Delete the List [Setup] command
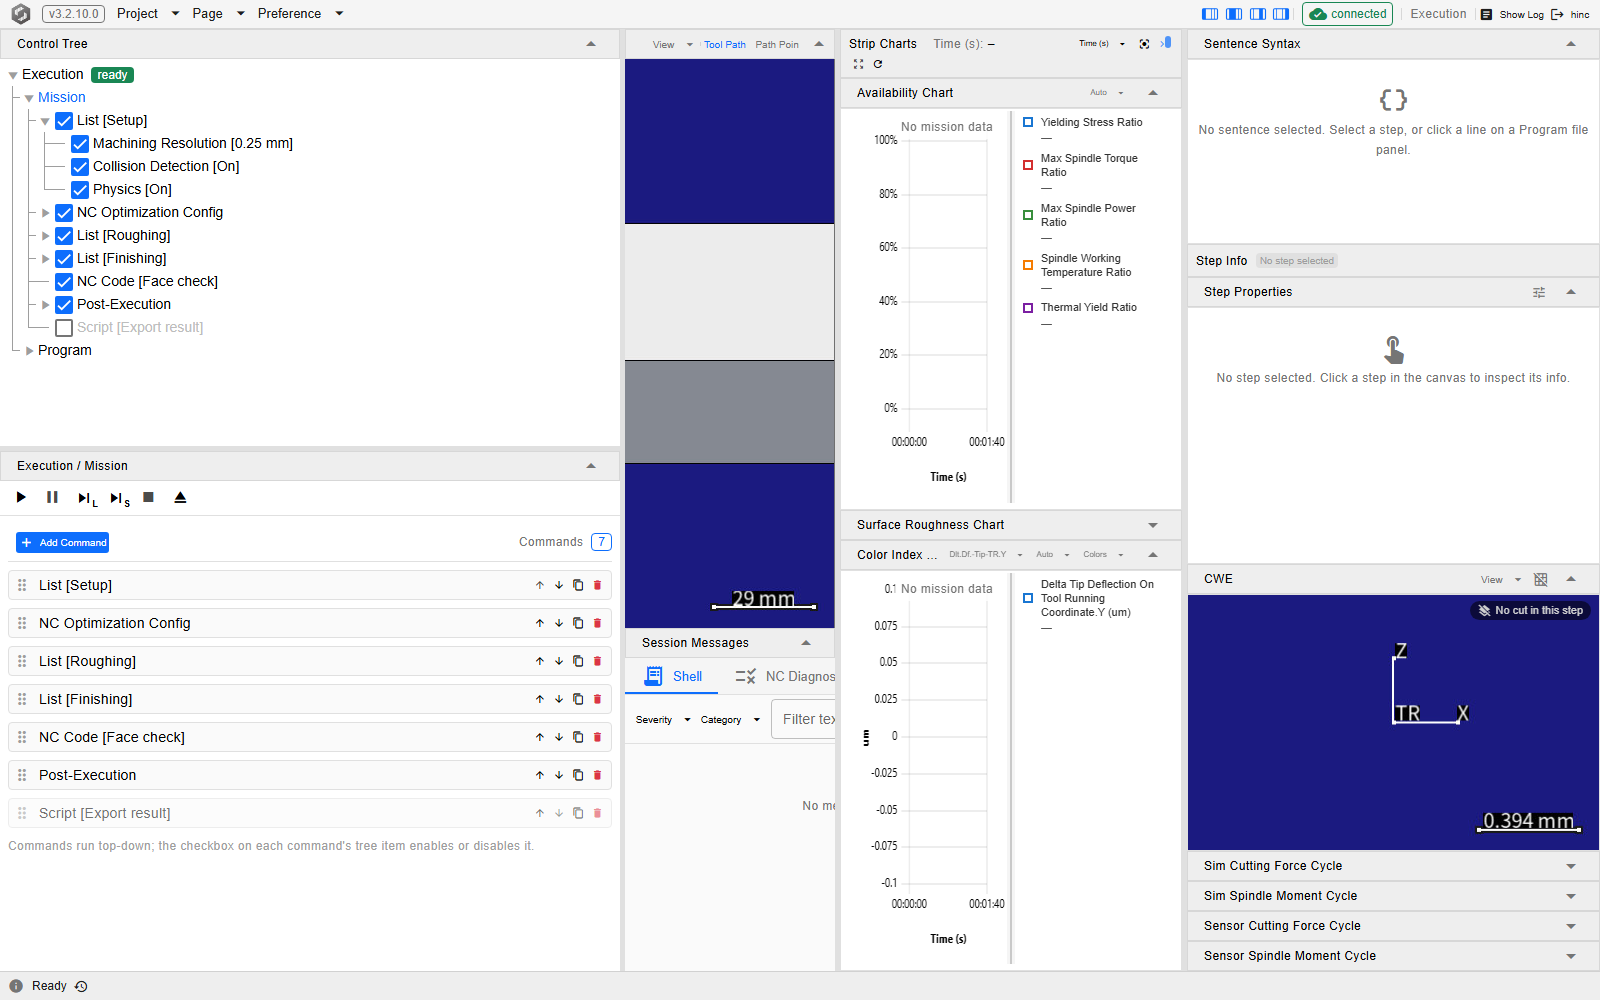Screen dimensions: 1600x1000 (x=598, y=585)
